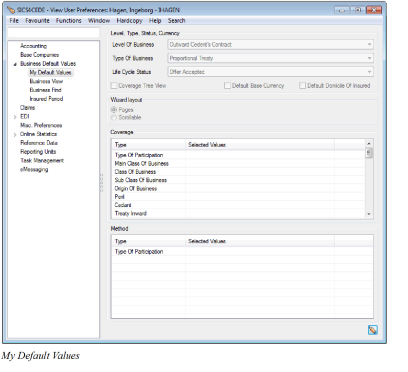Select Claims in the tree
This screenshot has width=408, height=372.
click(27, 108)
